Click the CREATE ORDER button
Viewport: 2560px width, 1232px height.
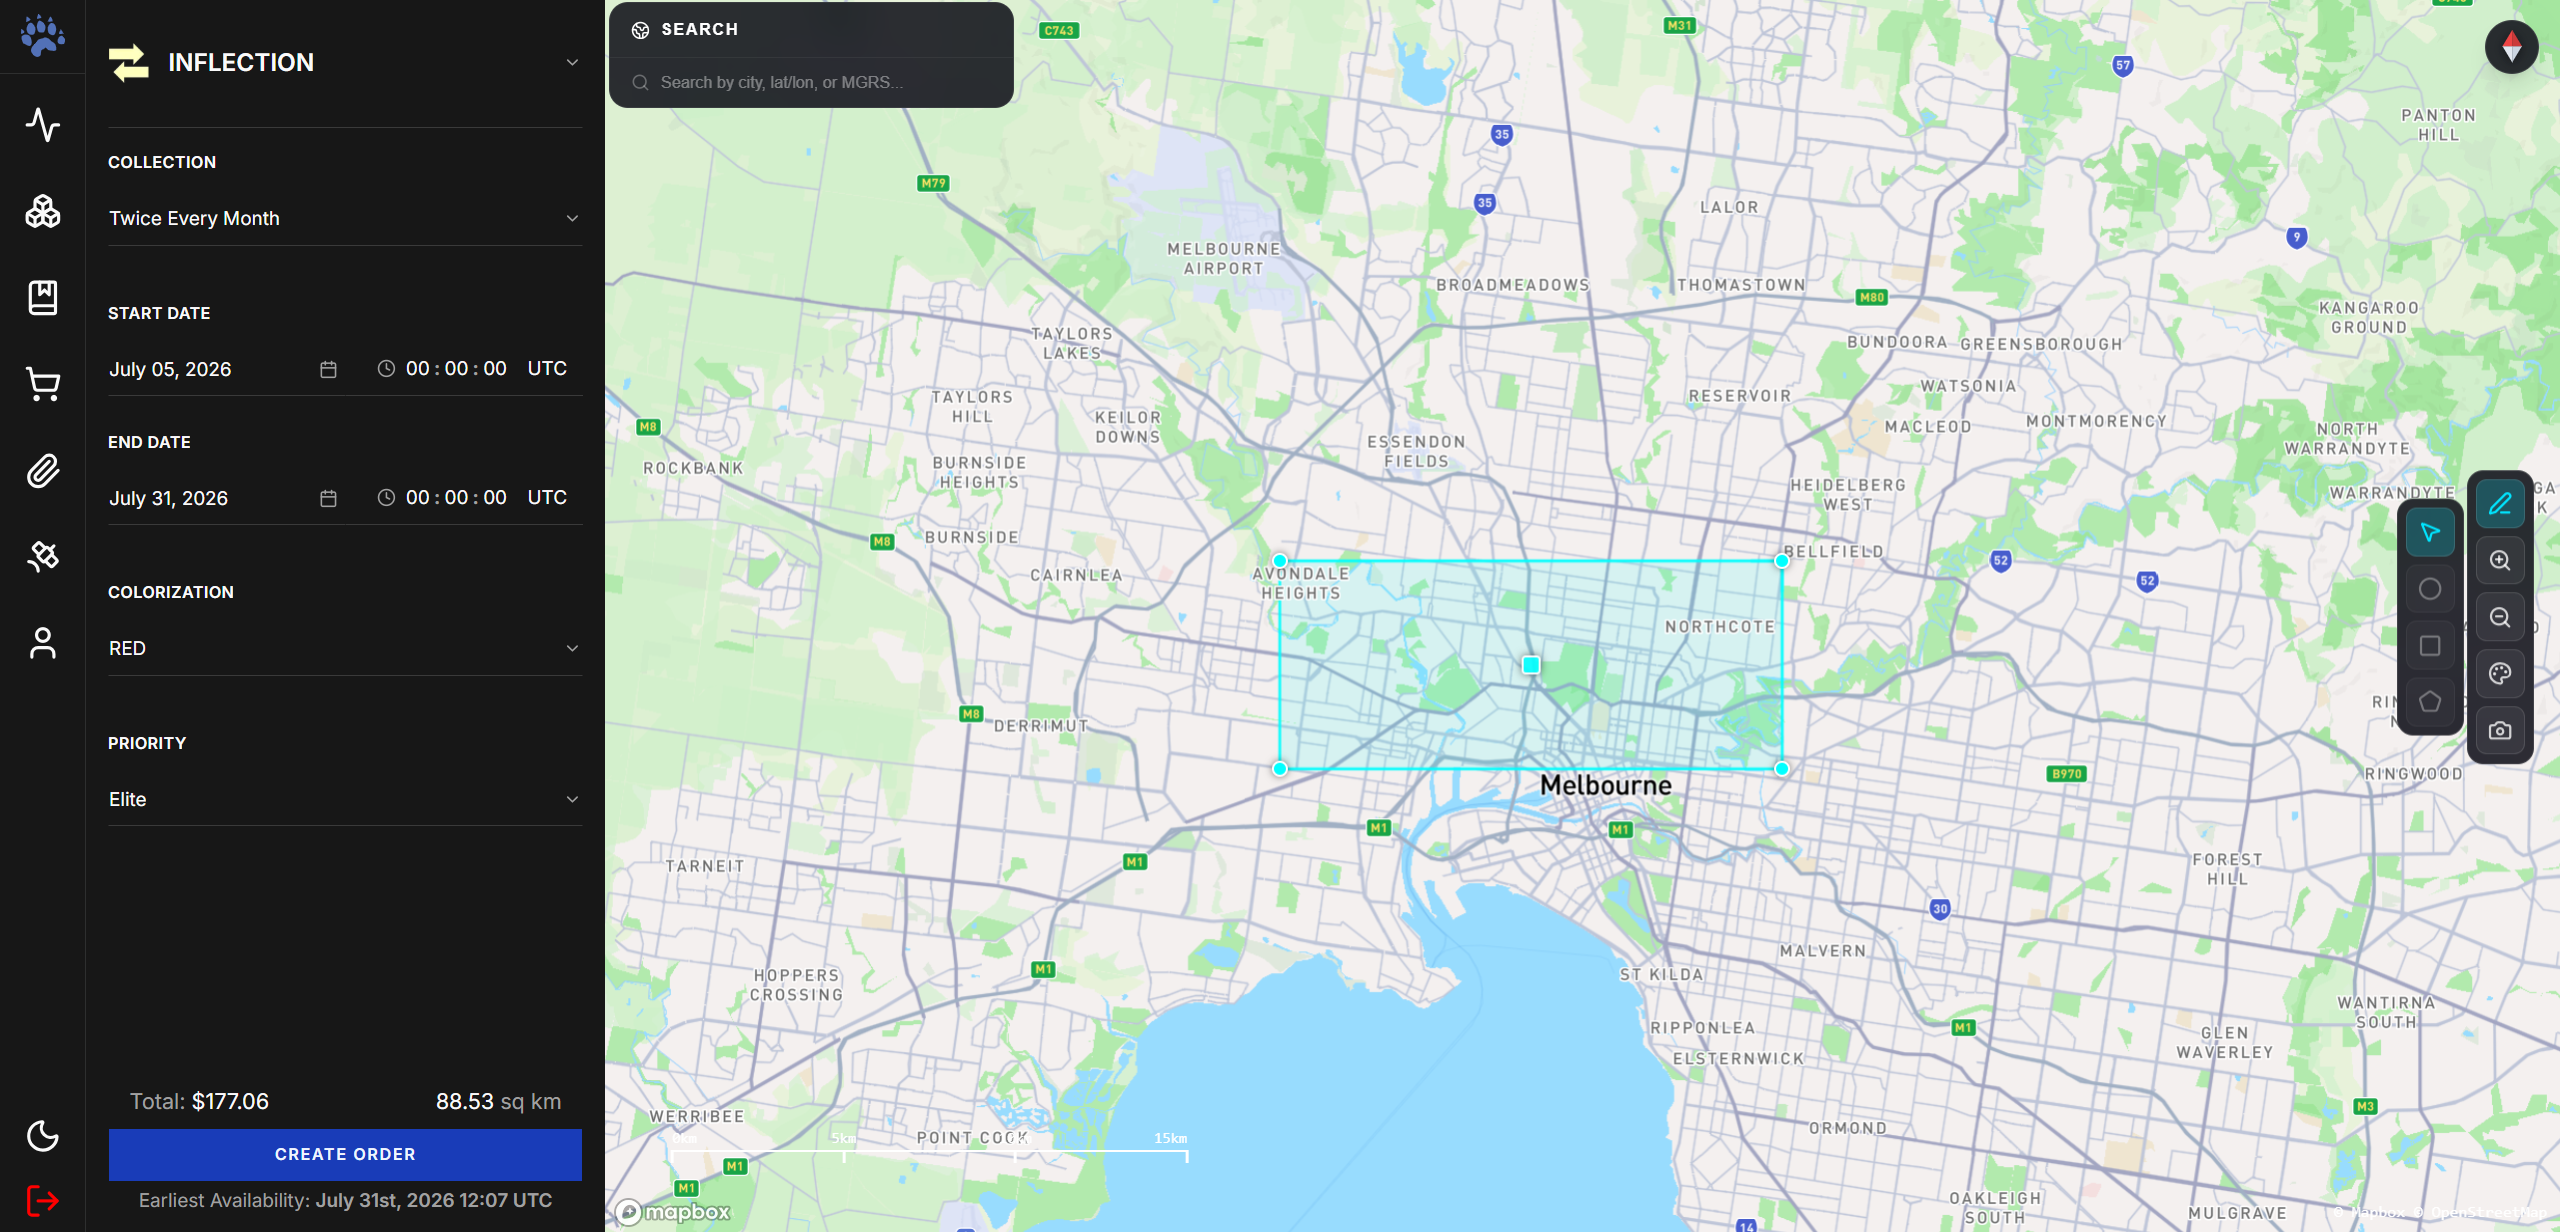point(345,1155)
